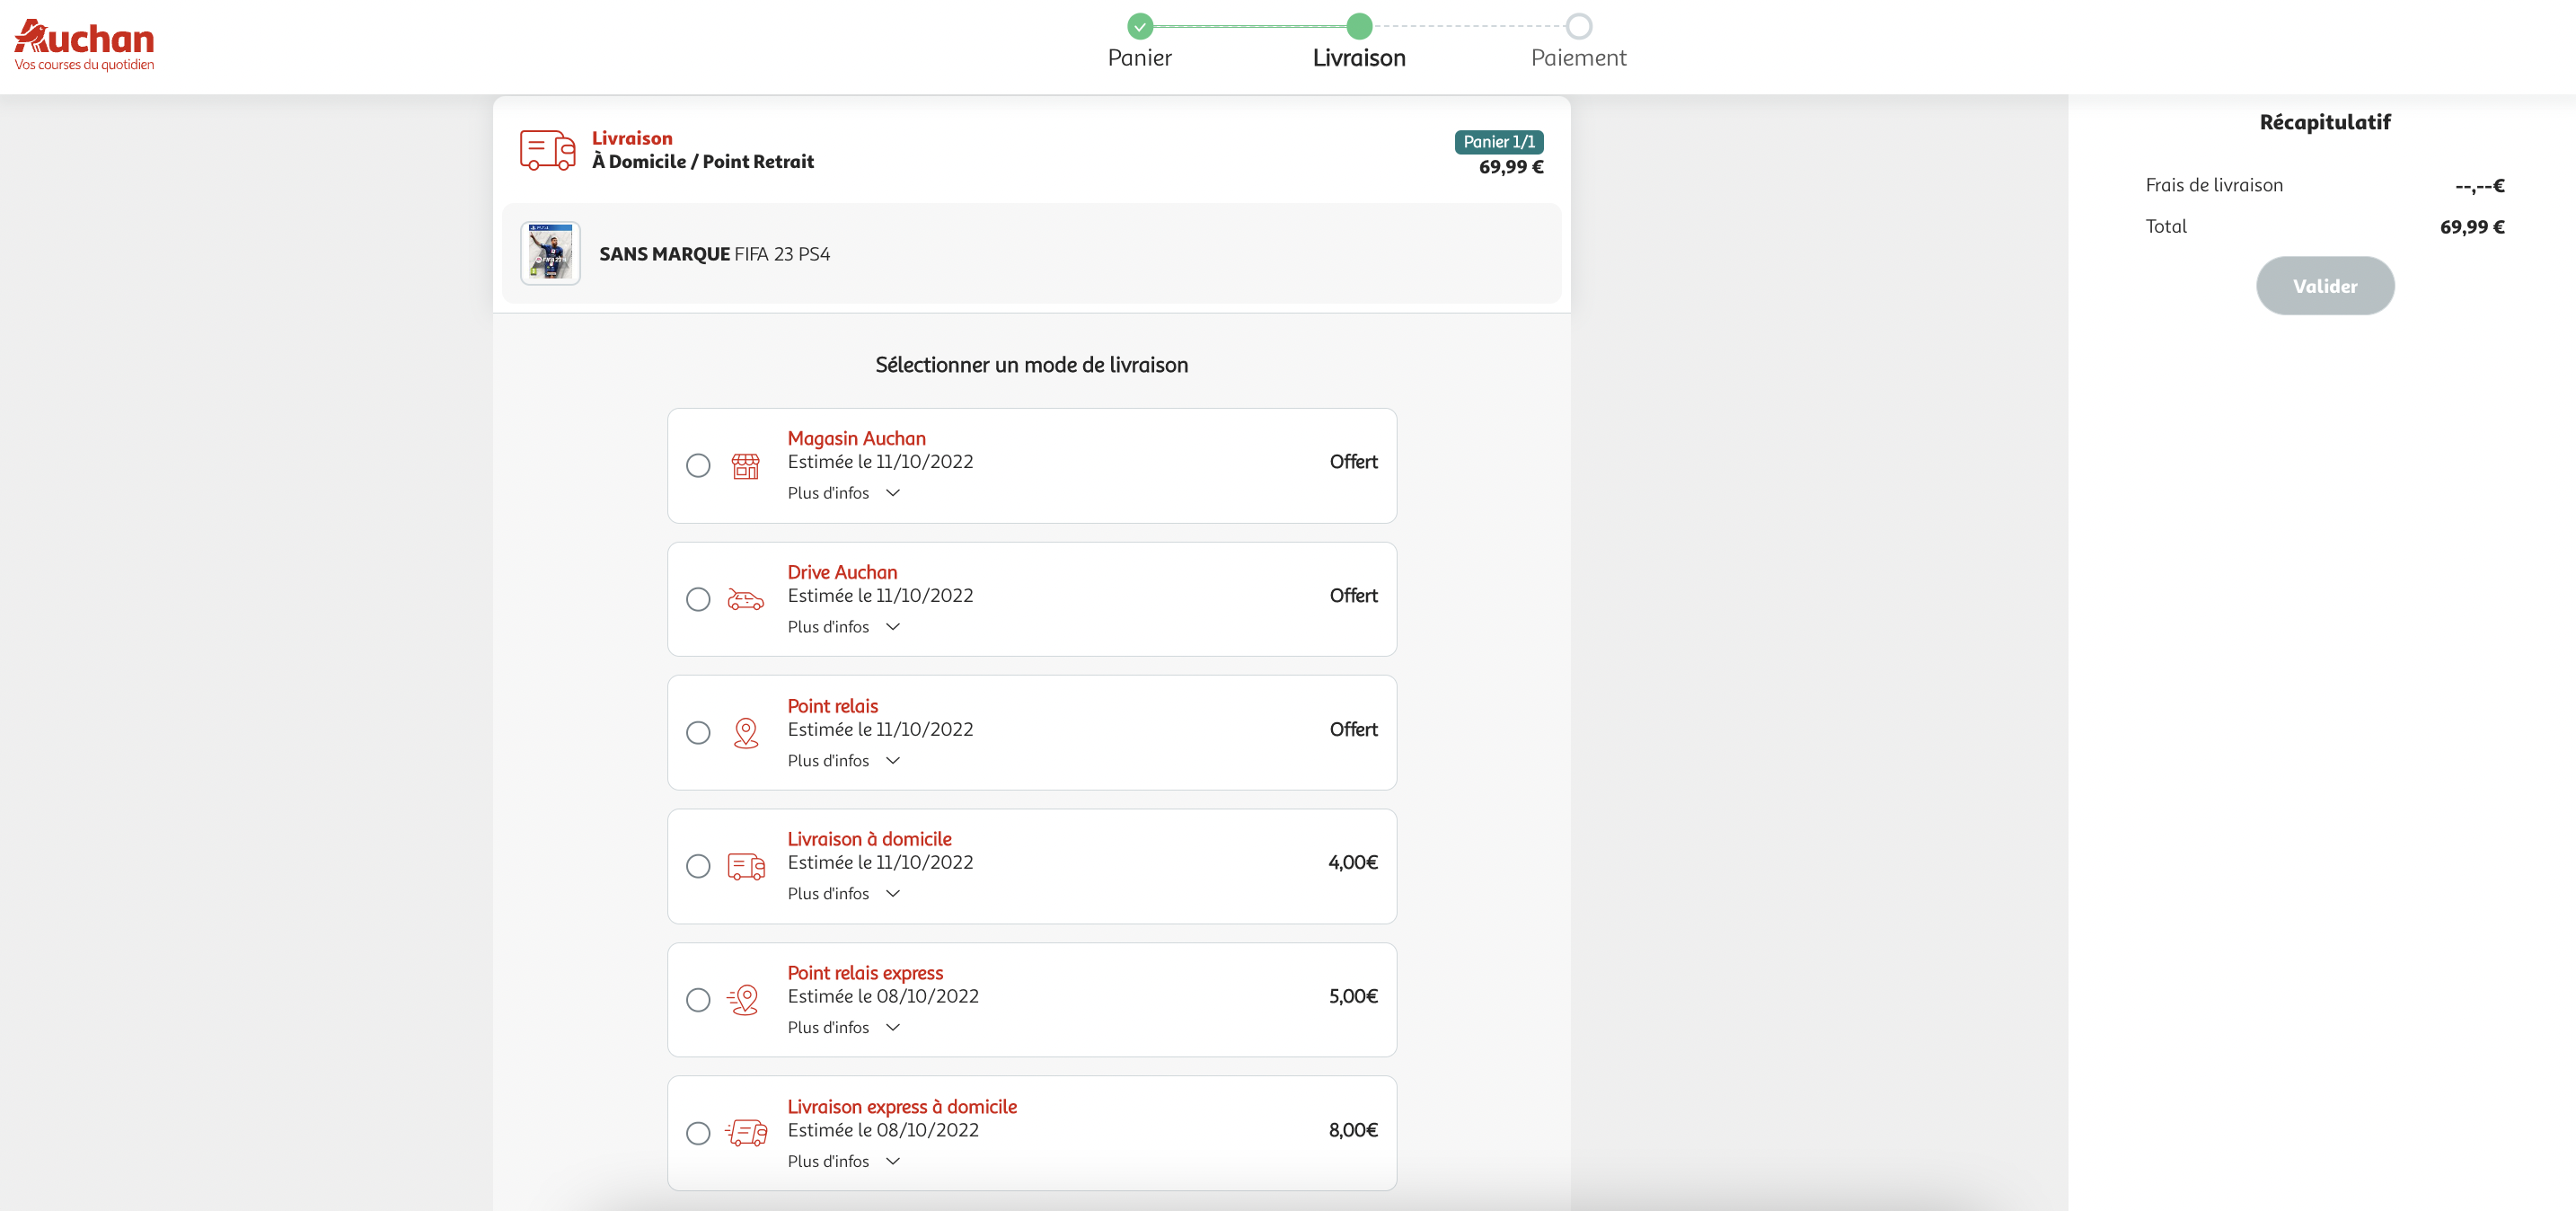The height and width of the screenshot is (1211, 2576).
Task: Click the 5,00€ Point relais express price
Action: click(x=1353, y=996)
